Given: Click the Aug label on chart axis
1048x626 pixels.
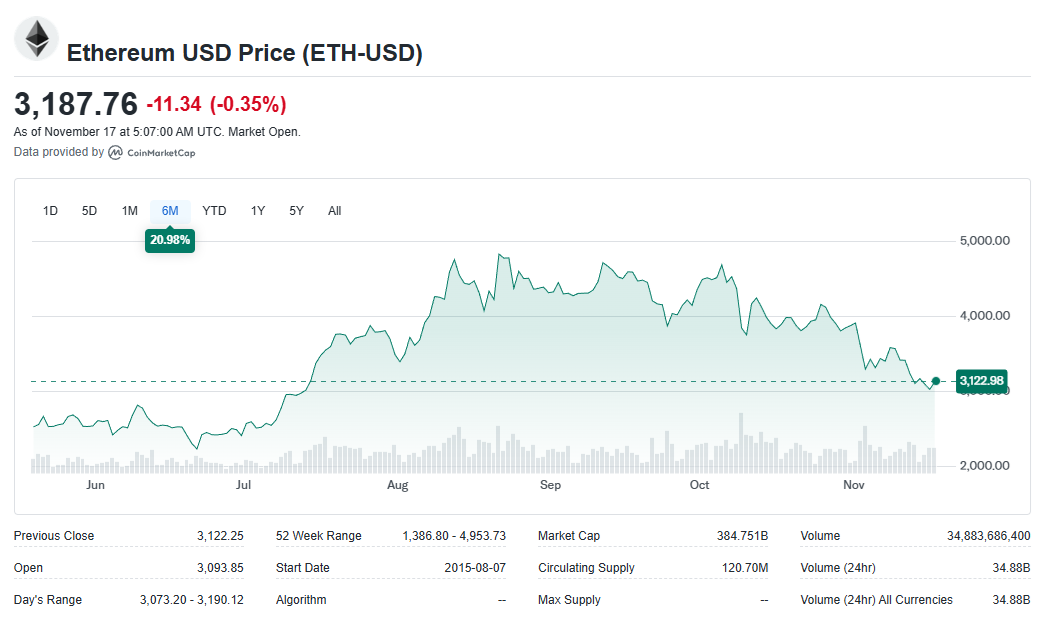Looking at the screenshot, I should [398, 485].
